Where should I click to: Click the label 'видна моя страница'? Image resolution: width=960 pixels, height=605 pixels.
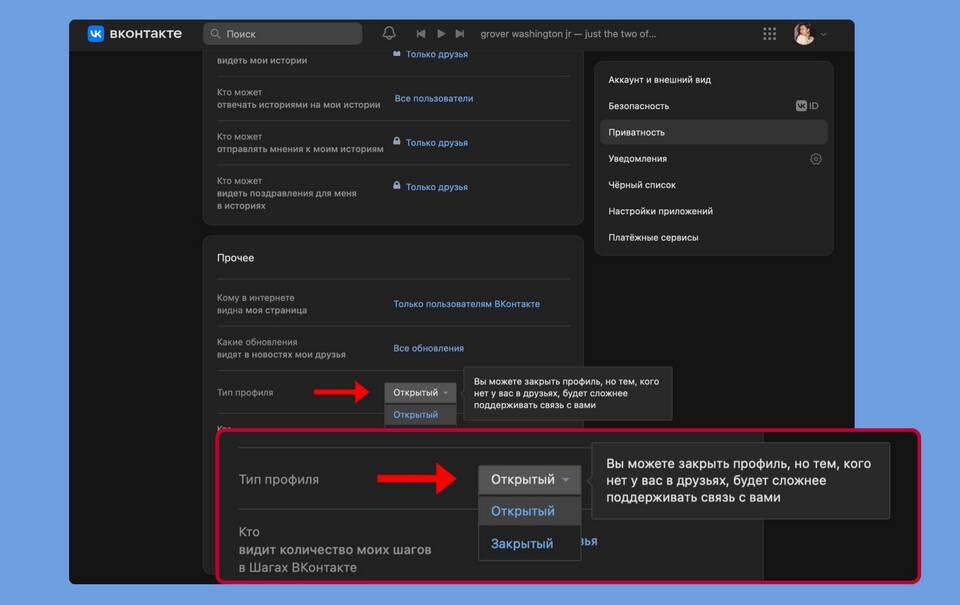click(262, 310)
